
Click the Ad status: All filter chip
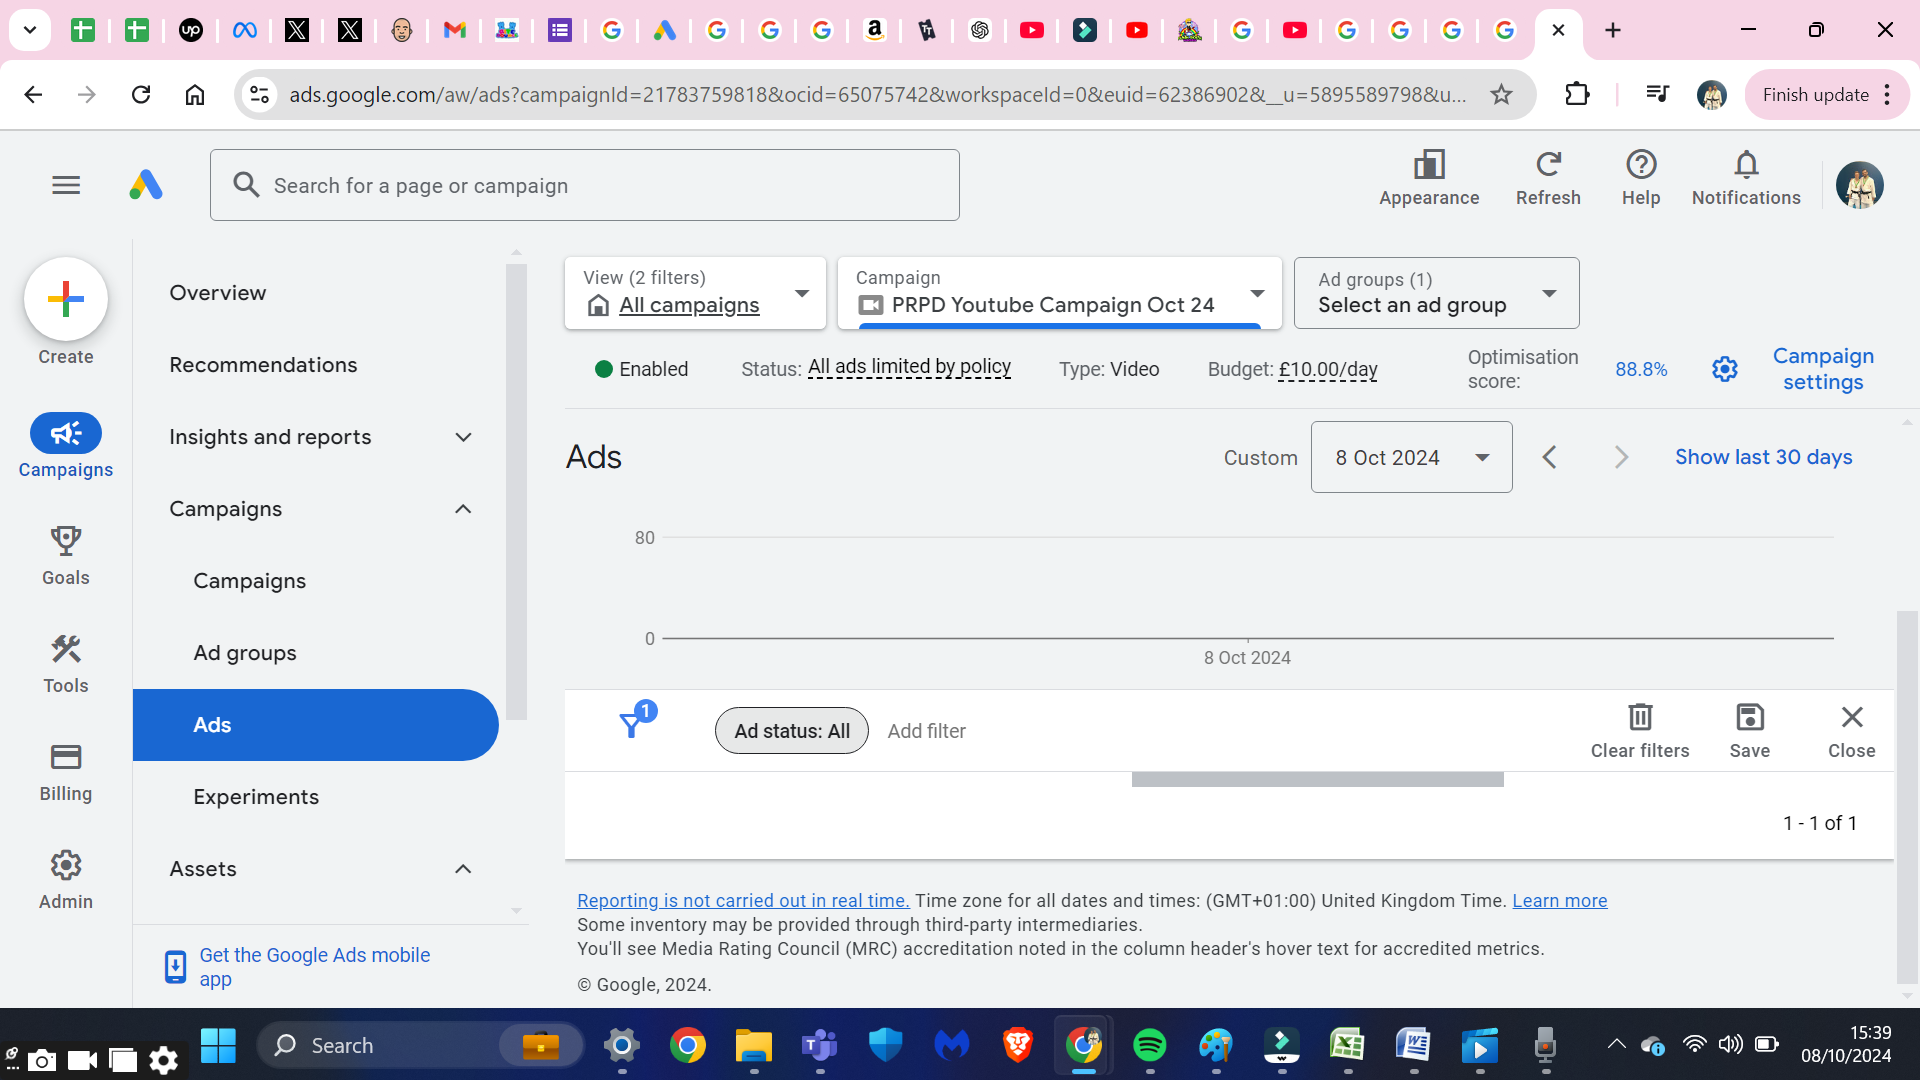tap(792, 731)
